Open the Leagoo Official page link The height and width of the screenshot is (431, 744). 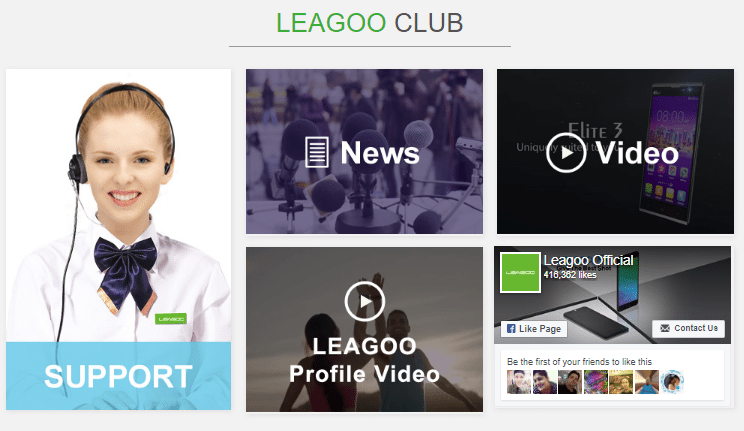click(x=588, y=260)
